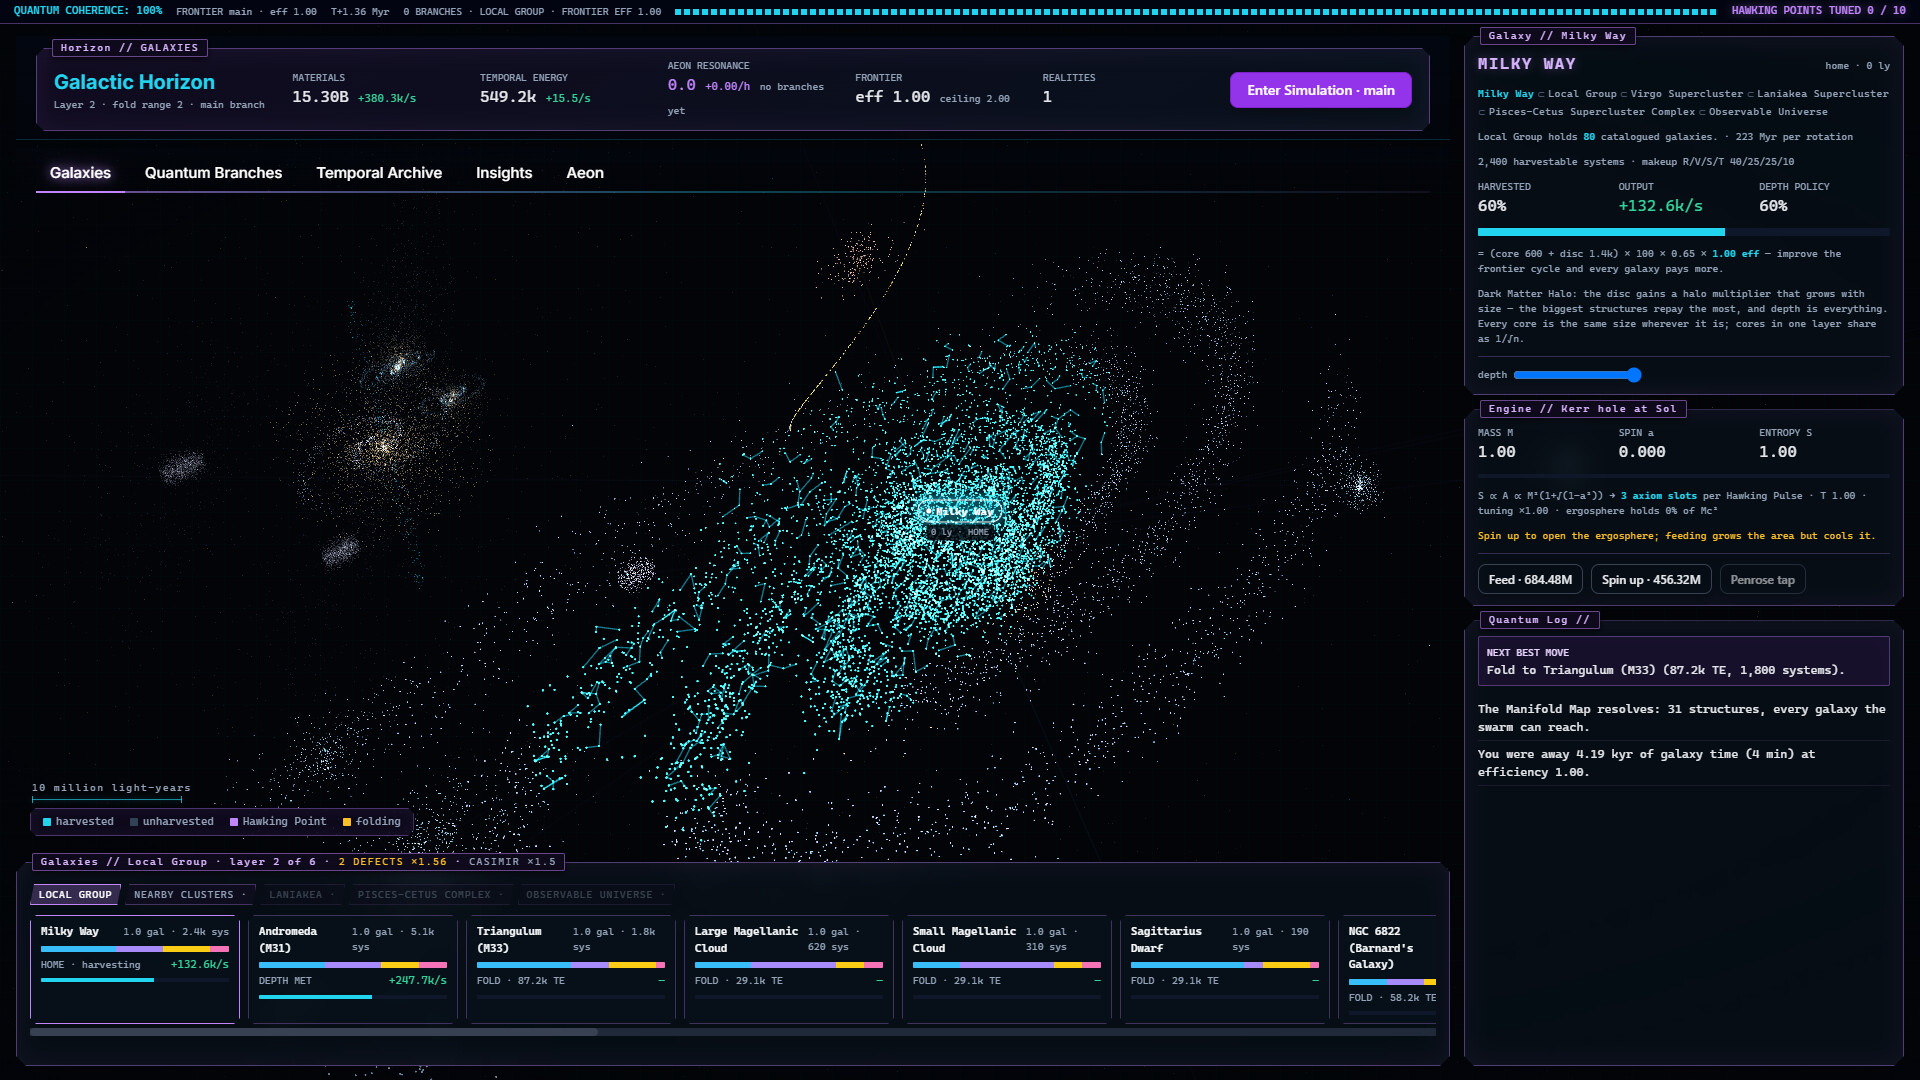Select the NGC 6822 (Barnard's Galaxy) card
Screen dimensions: 1920x1080
1388,968
